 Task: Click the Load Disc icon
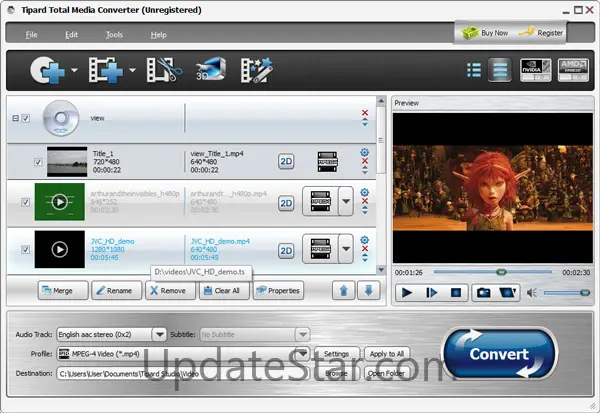tap(47, 70)
